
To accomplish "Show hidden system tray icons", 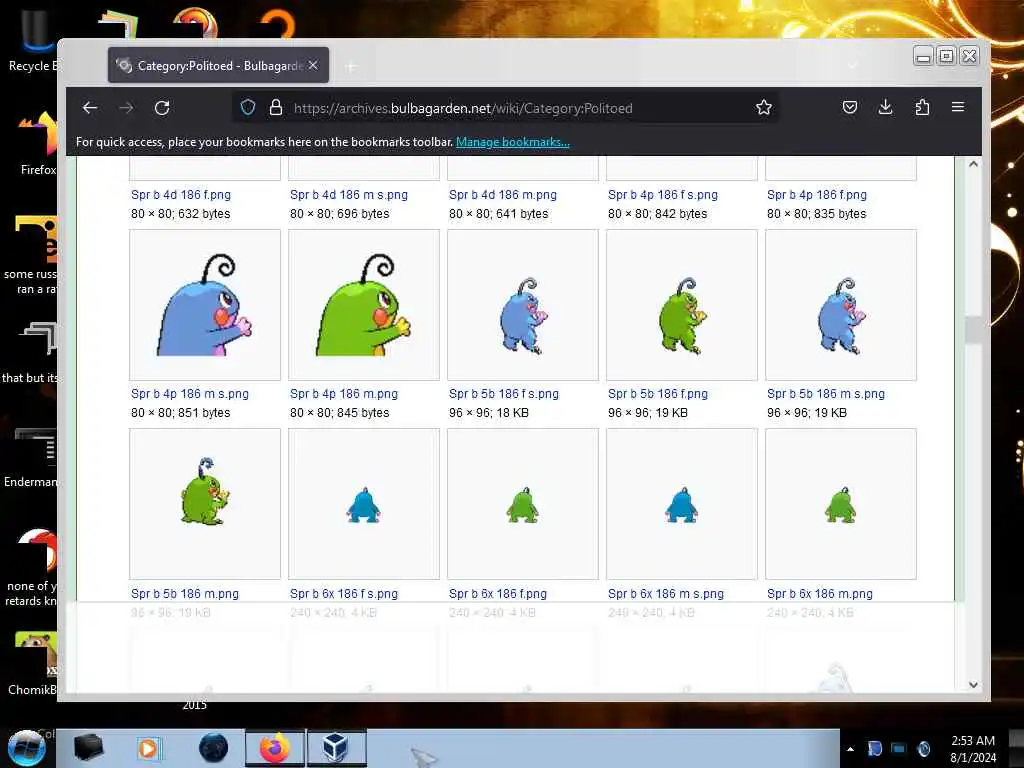I will [x=850, y=749].
